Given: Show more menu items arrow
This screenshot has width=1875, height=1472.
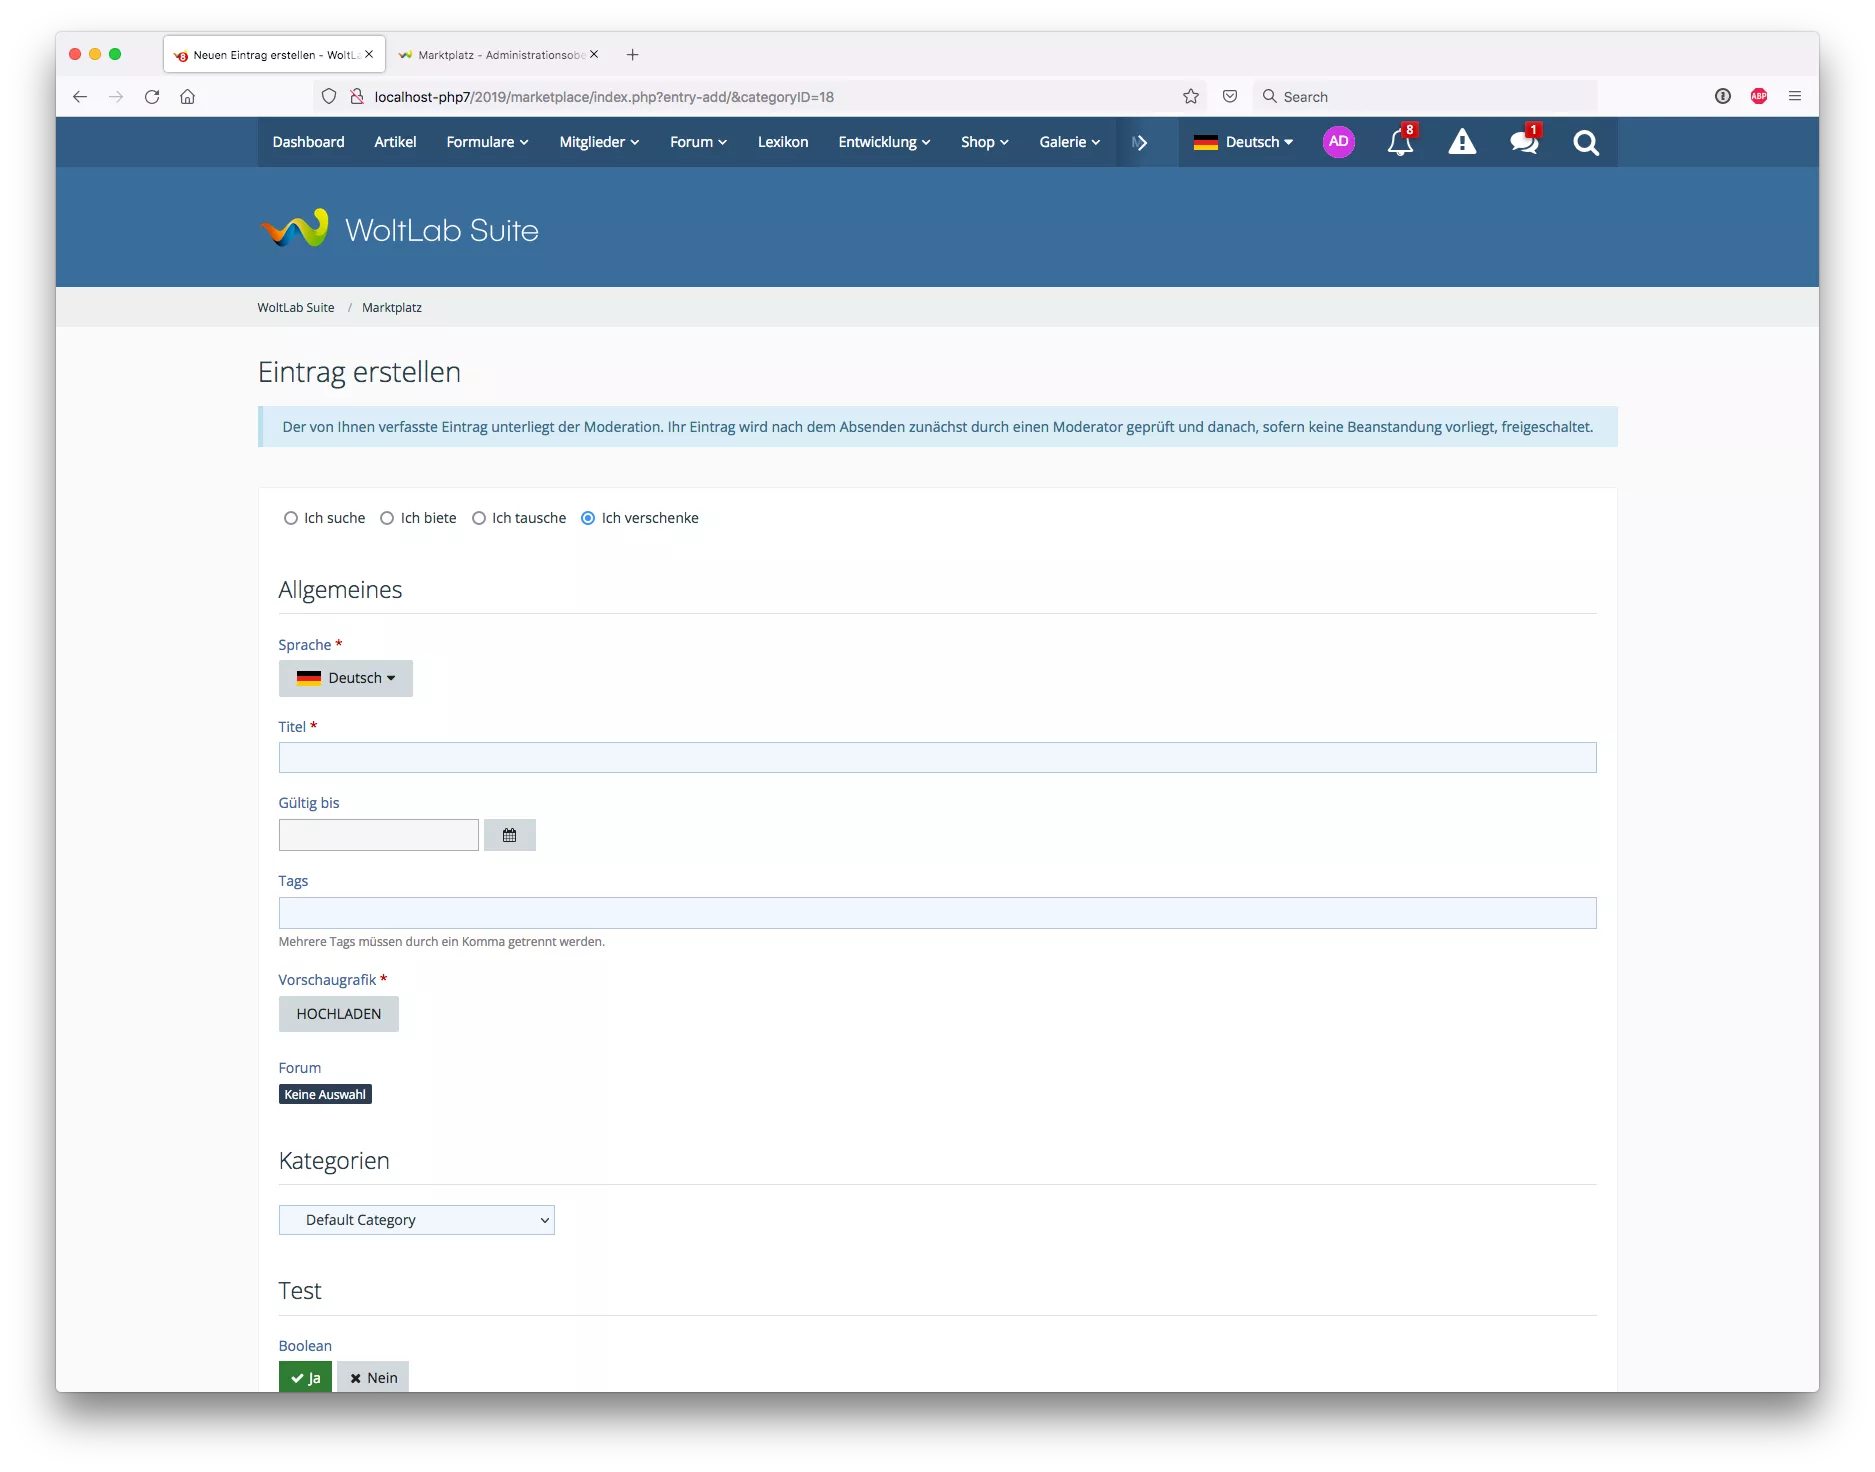Looking at the screenshot, I should click(1140, 143).
